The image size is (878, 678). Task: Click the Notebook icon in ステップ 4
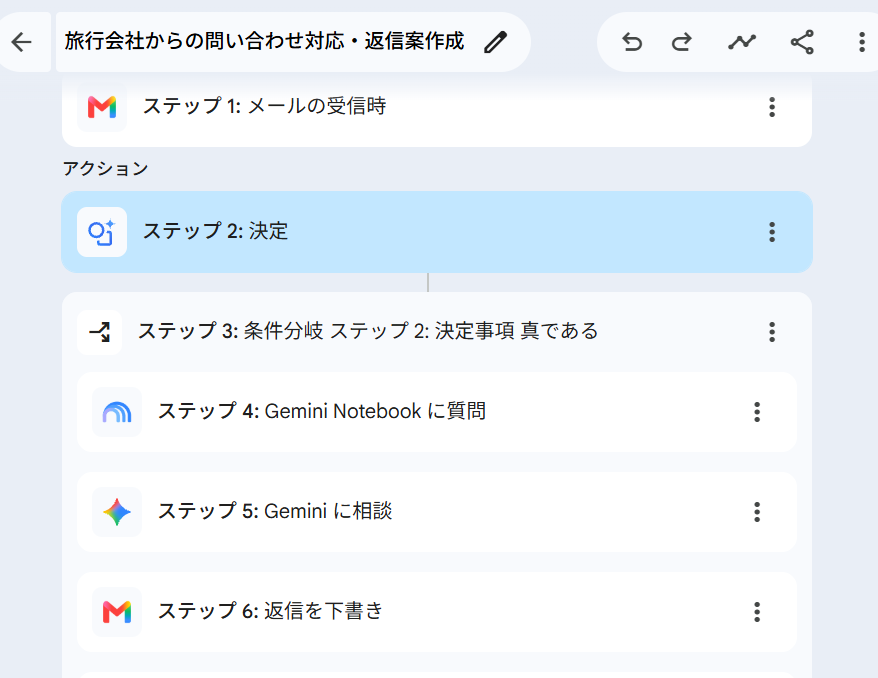117,412
